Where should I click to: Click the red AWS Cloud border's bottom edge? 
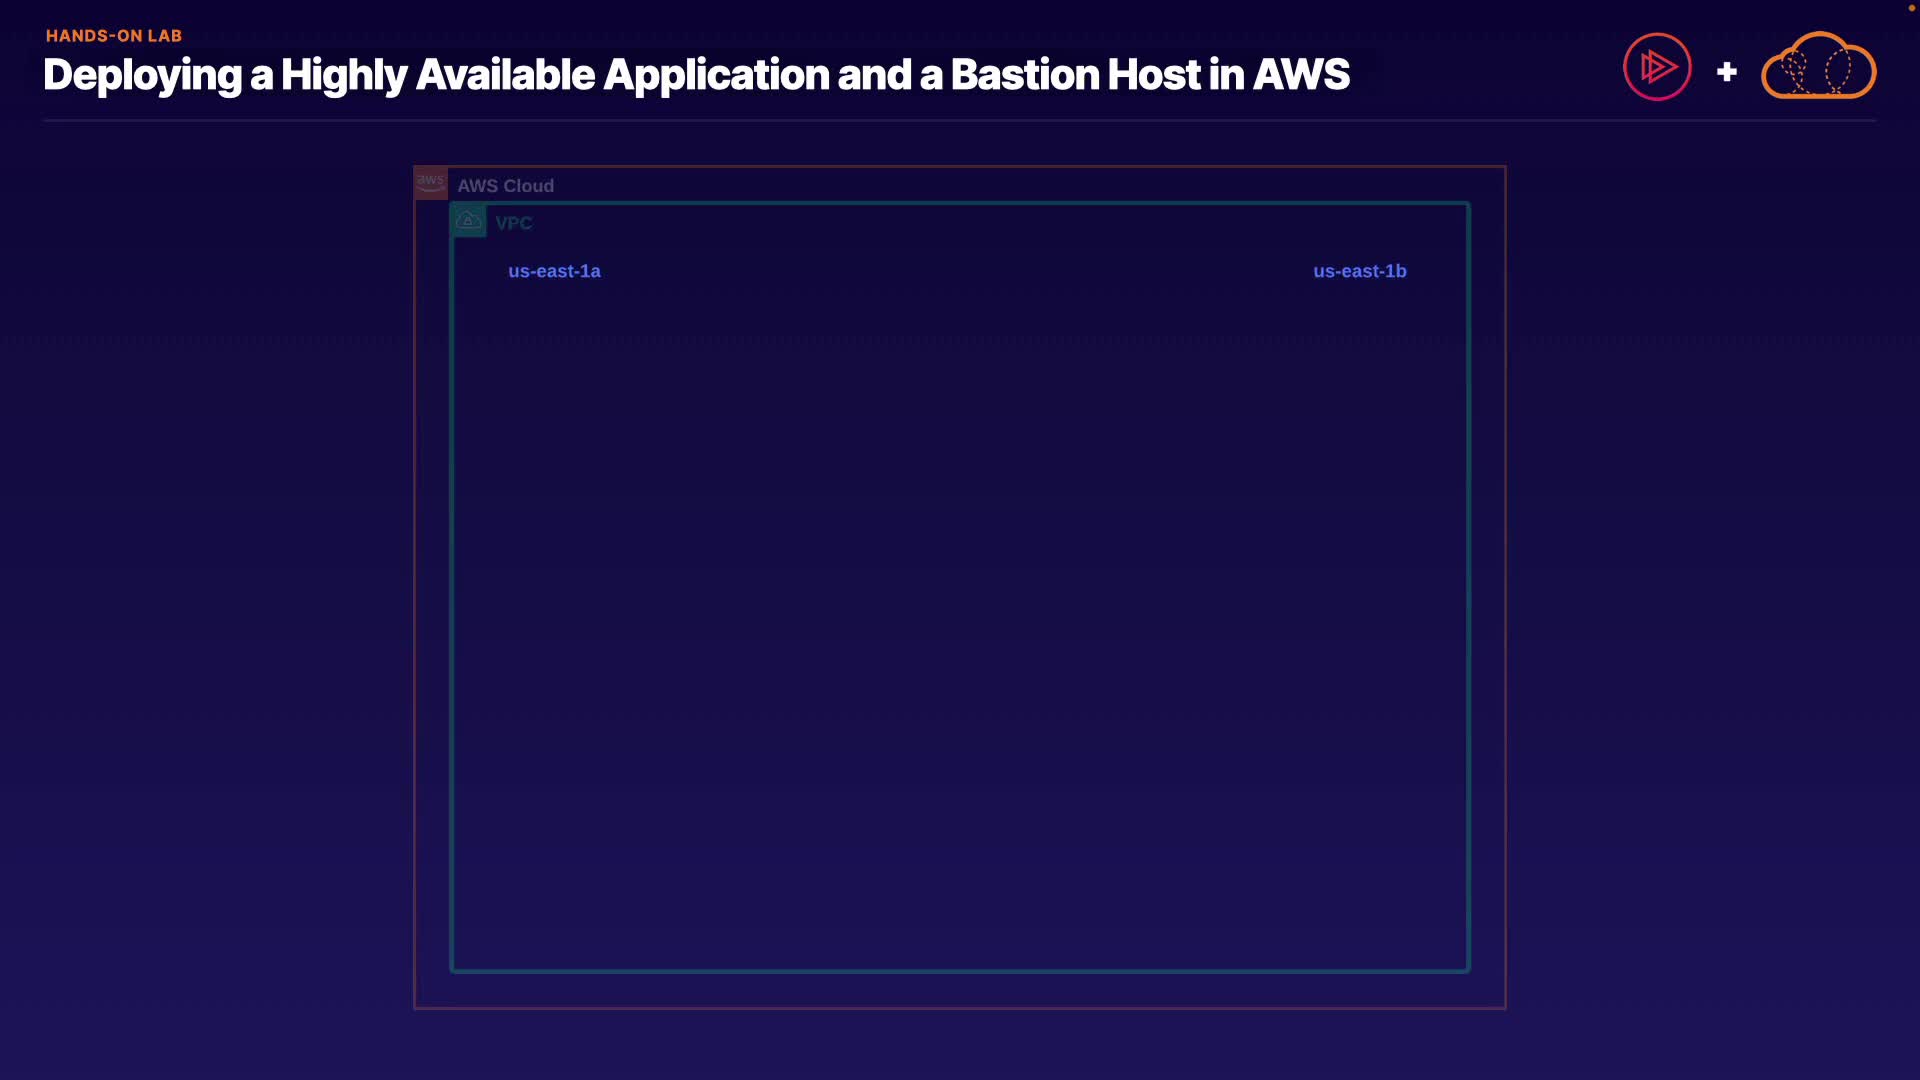960,1008
